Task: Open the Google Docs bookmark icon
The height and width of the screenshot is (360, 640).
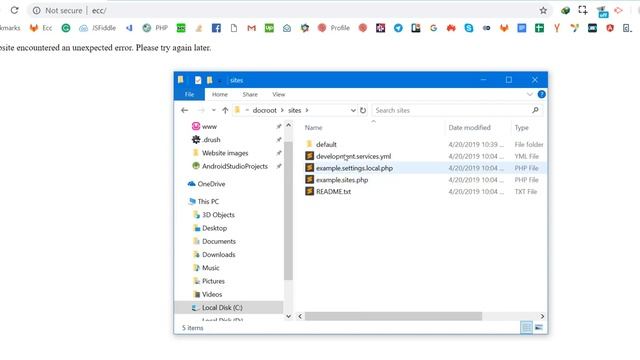Action: (x=522, y=28)
